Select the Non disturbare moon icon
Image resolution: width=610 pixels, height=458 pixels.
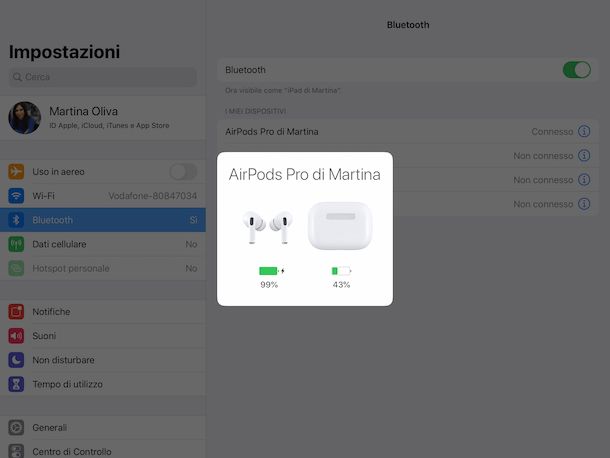pos(16,360)
